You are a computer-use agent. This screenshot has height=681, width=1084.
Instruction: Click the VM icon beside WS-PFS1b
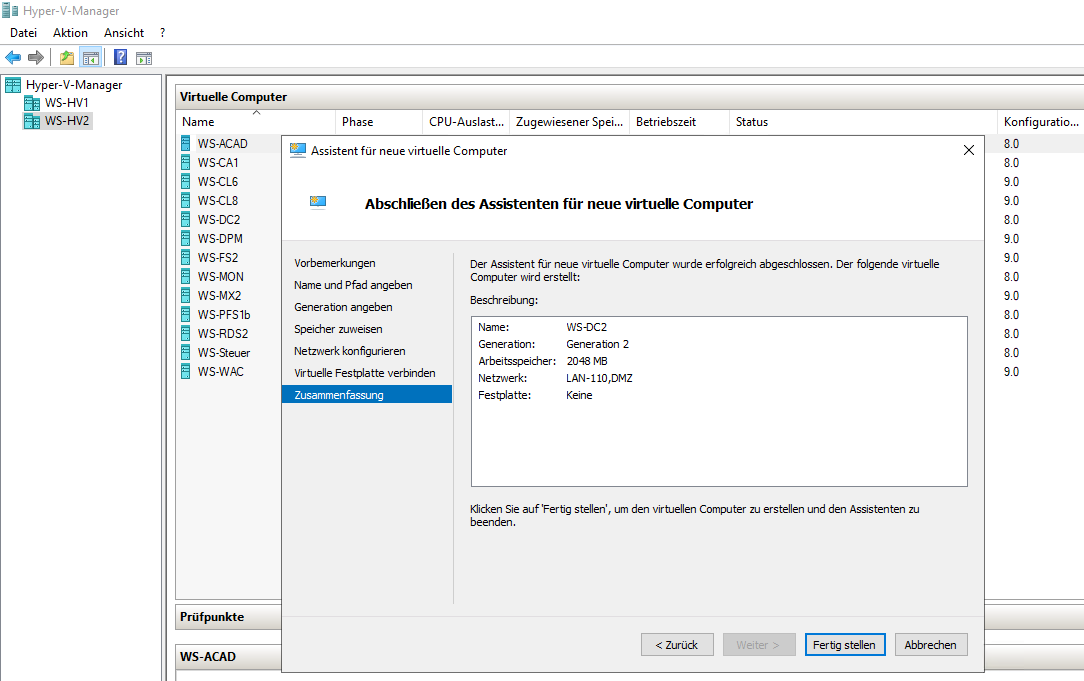coord(186,315)
